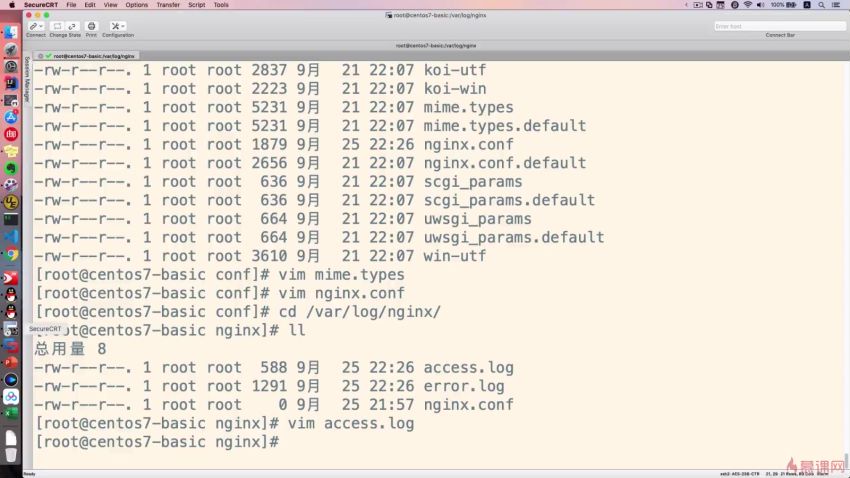Open Finder from the Dock

(x=11, y=32)
